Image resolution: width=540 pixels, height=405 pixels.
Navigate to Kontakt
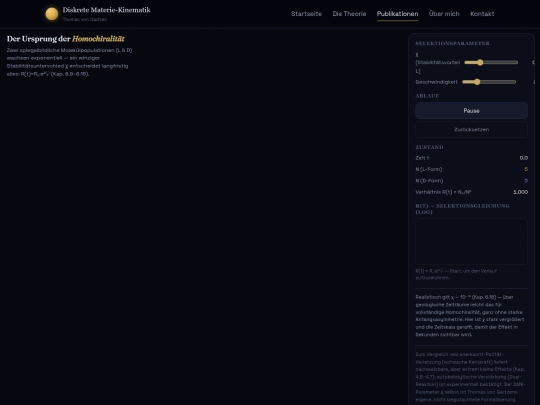tap(482, 14)
